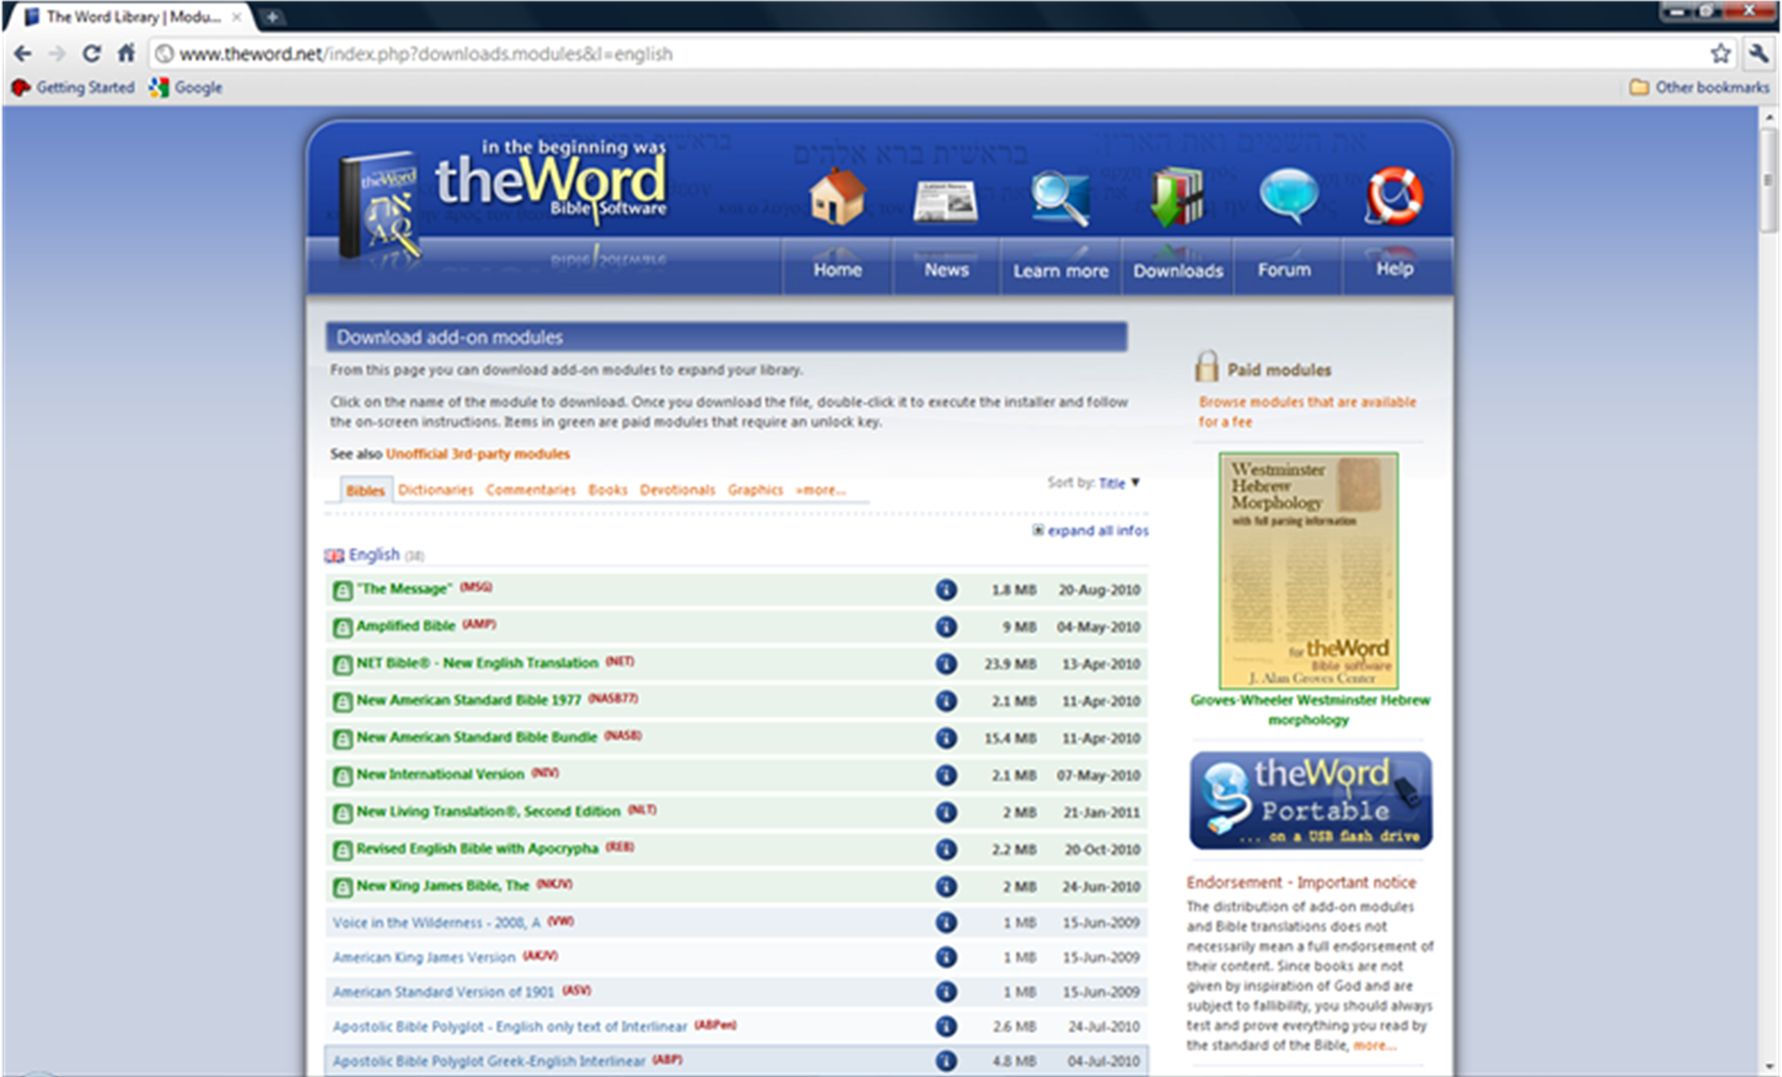1782x1077 pixels.
Task: Open the Learn more navigation menu
Action: point(1060,270)
